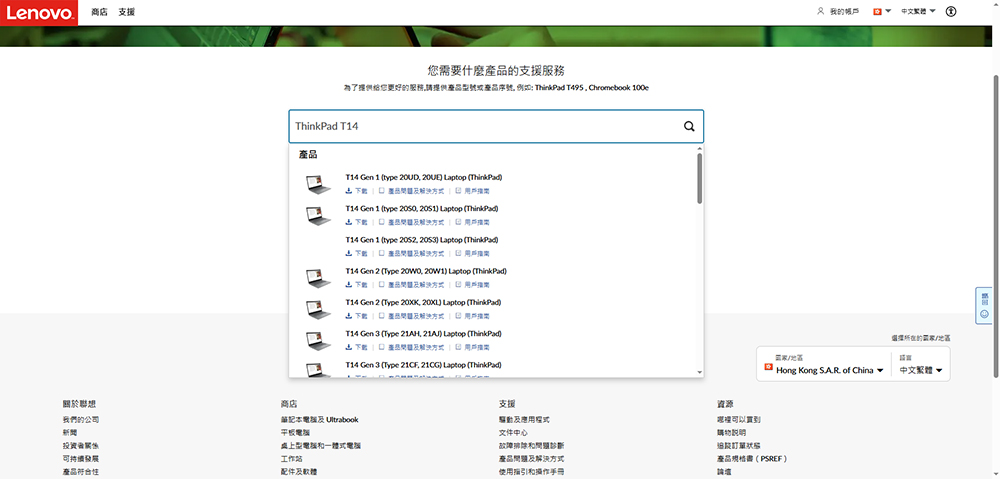Image resolution: width=1000 pixels, height=479 pixels.
Task: Open footer link 我們的公司
Action: pos(80,420)
